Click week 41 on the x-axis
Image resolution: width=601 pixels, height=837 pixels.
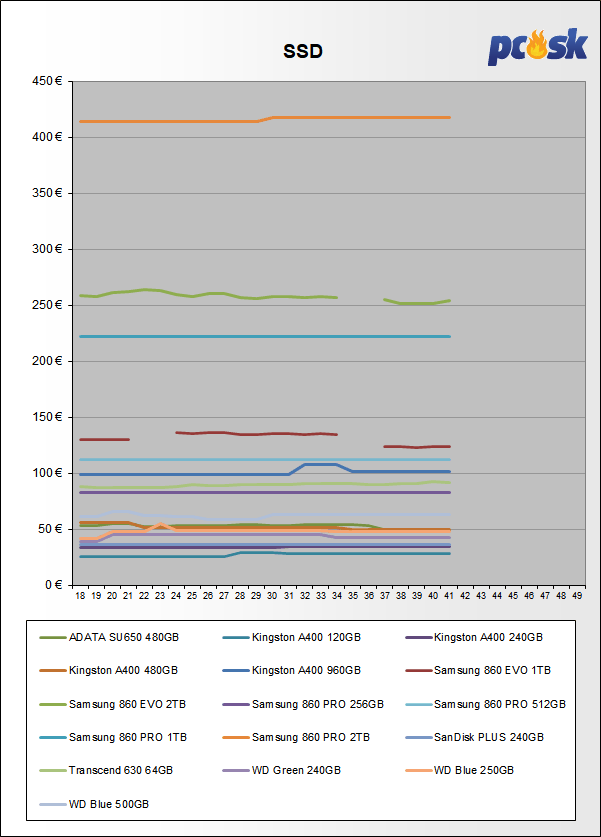[449, 596]
